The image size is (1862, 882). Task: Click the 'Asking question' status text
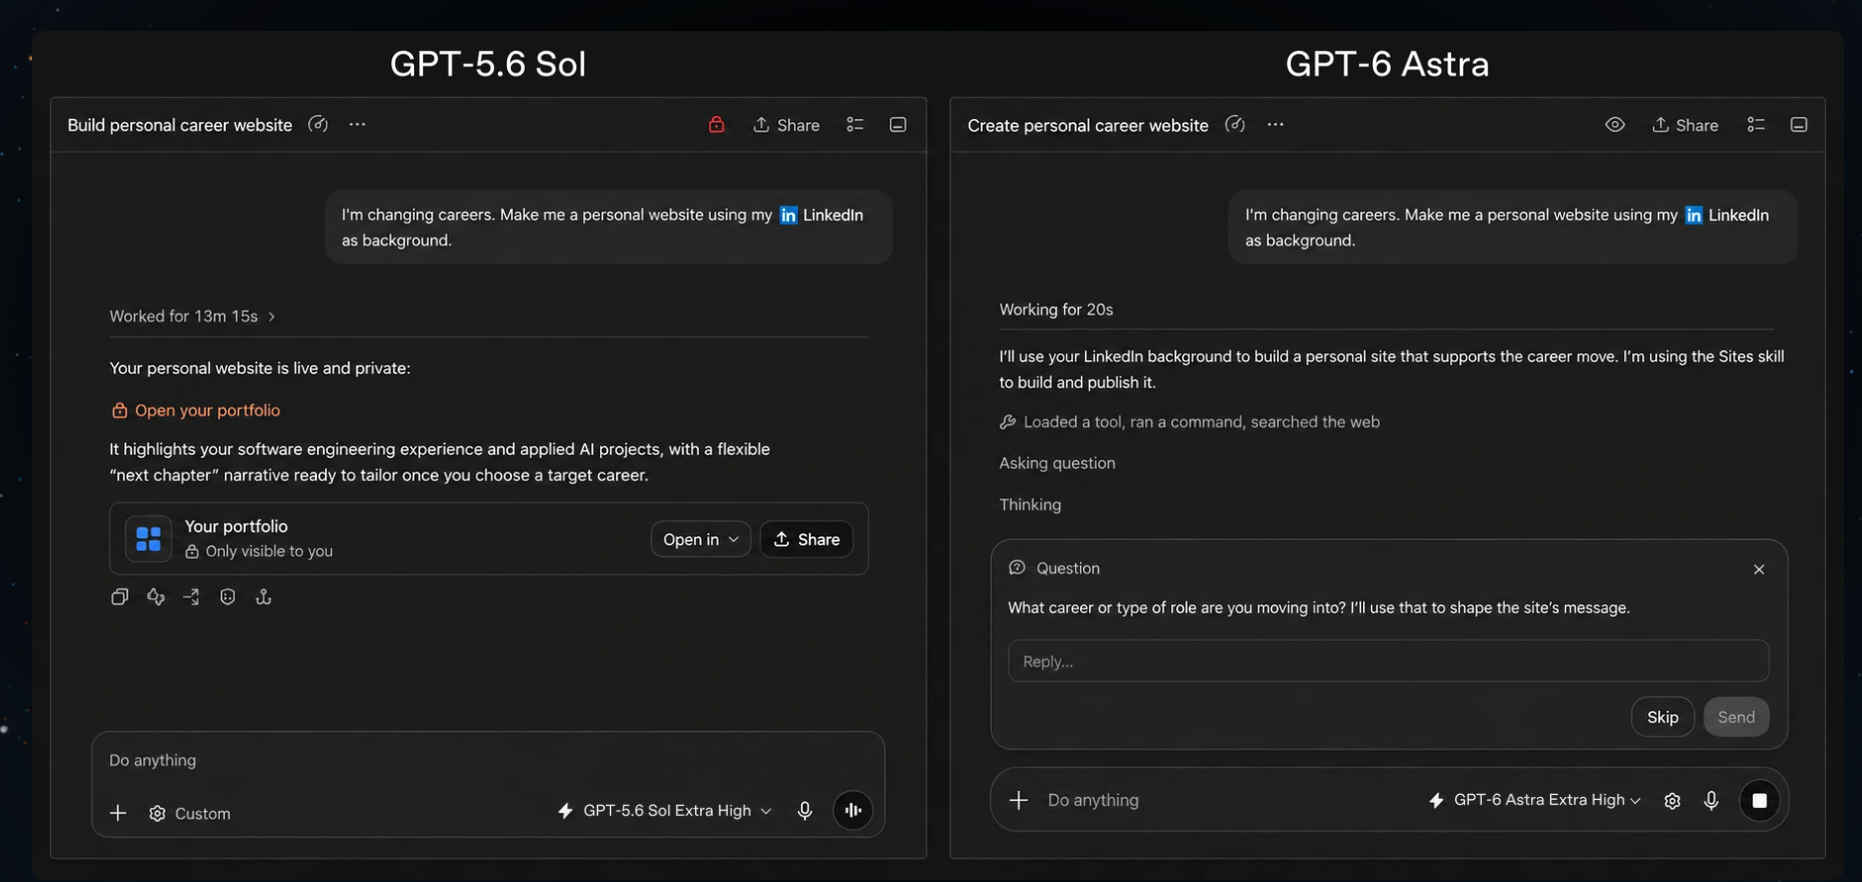[x=1057, y=463]
